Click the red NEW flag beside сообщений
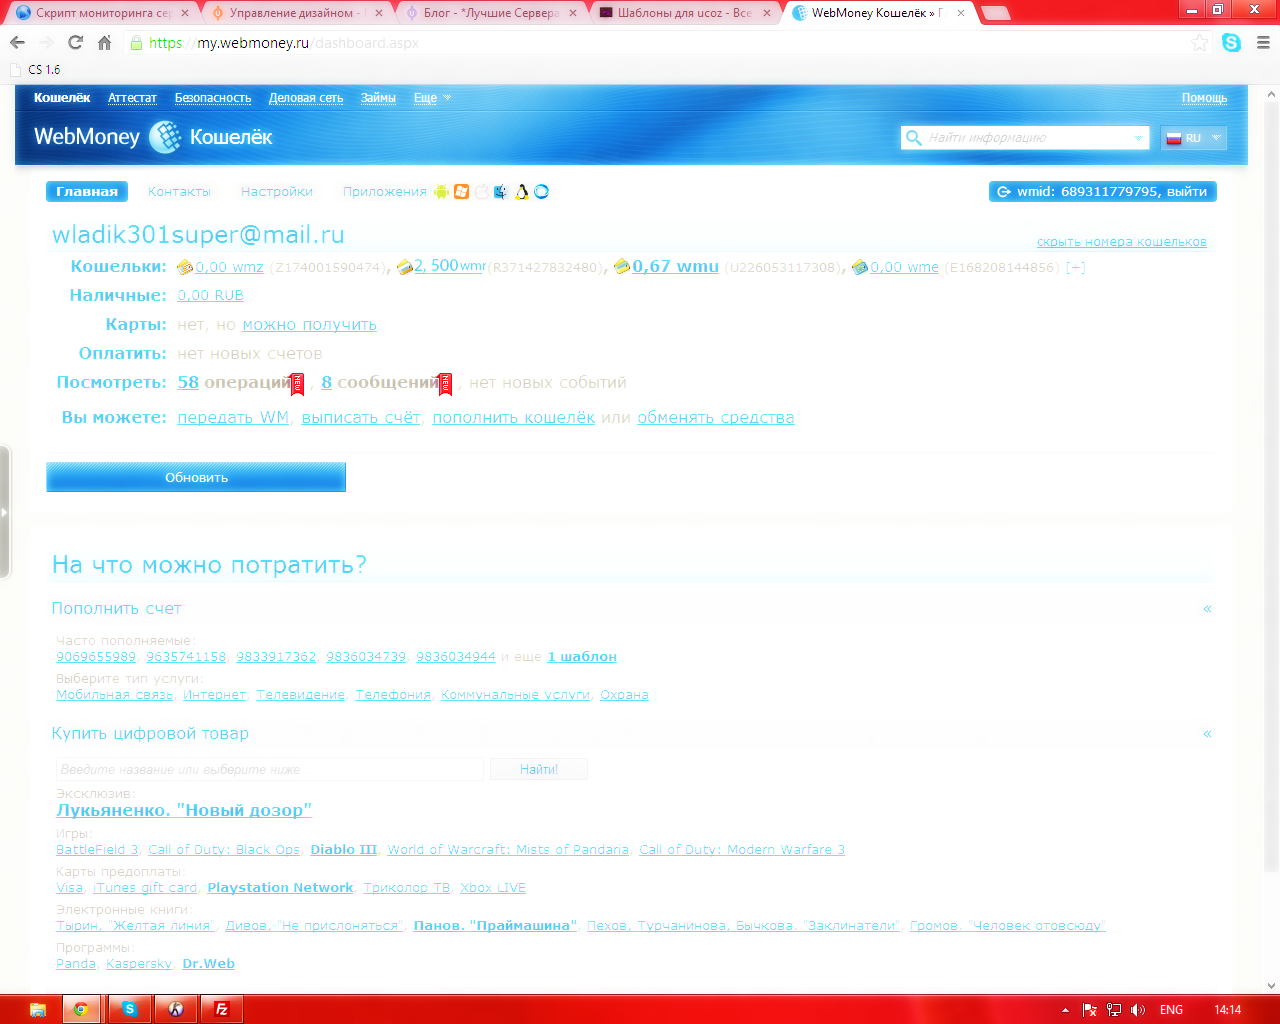Screen dimensions: 1280x1024 pyautogui.click(x=445, y=384)
